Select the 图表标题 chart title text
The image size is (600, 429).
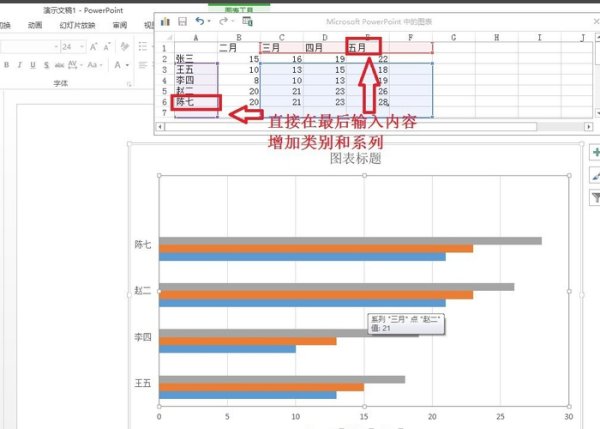click(x=355, y=158)
